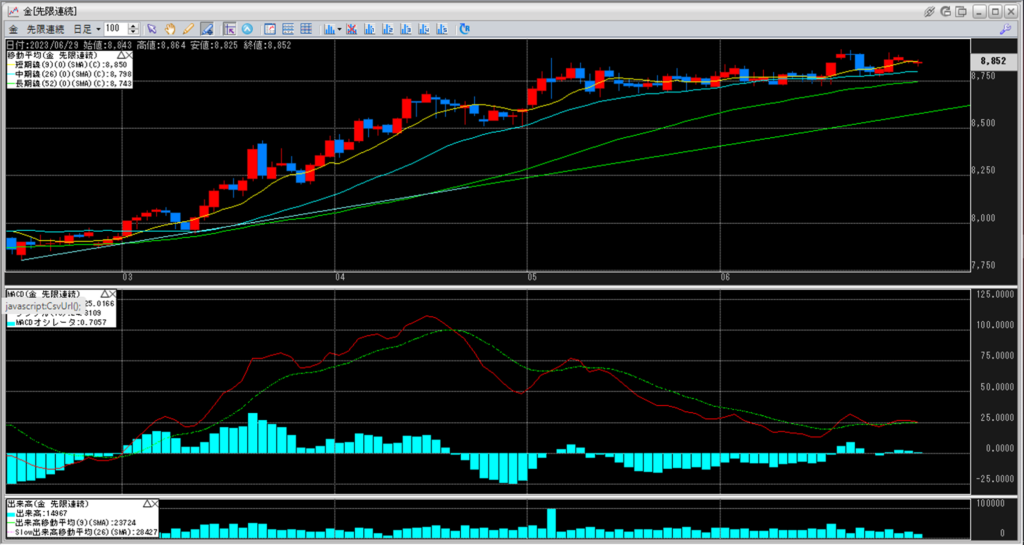Click the circular reload chart icon in toolbar

[465, 29]
